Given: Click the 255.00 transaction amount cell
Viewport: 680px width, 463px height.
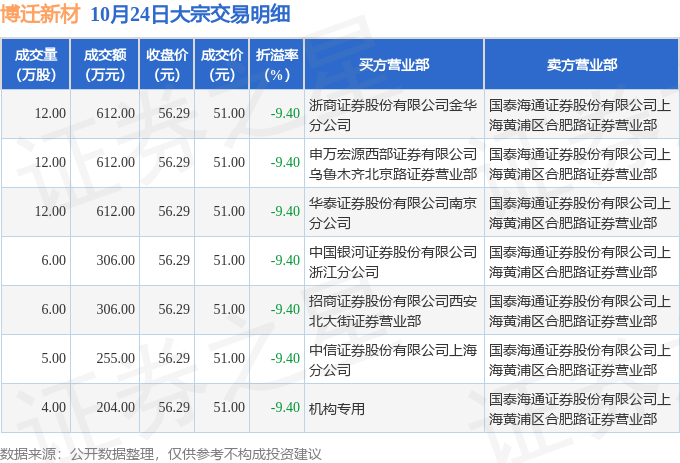Looking at the screenshot, I should point(105,359).
